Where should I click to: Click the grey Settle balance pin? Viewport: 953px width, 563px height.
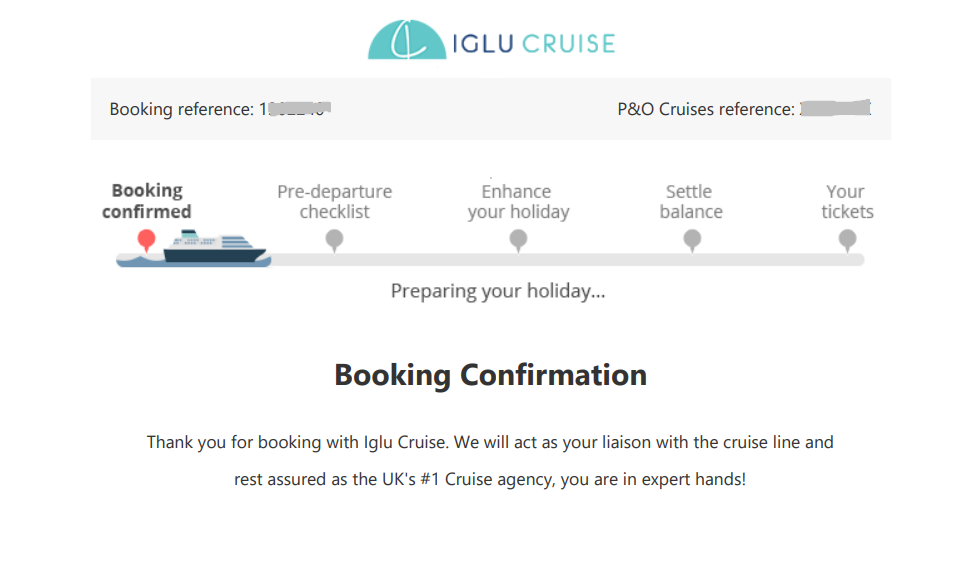(692, 239)
